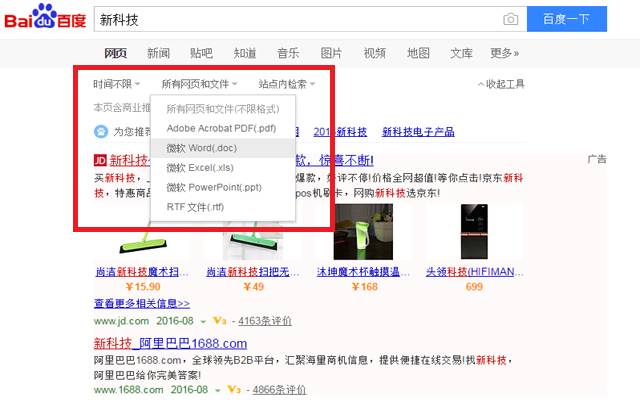Open the 文库 tab
The image size is (640, 400).
[x=462, y=53]
